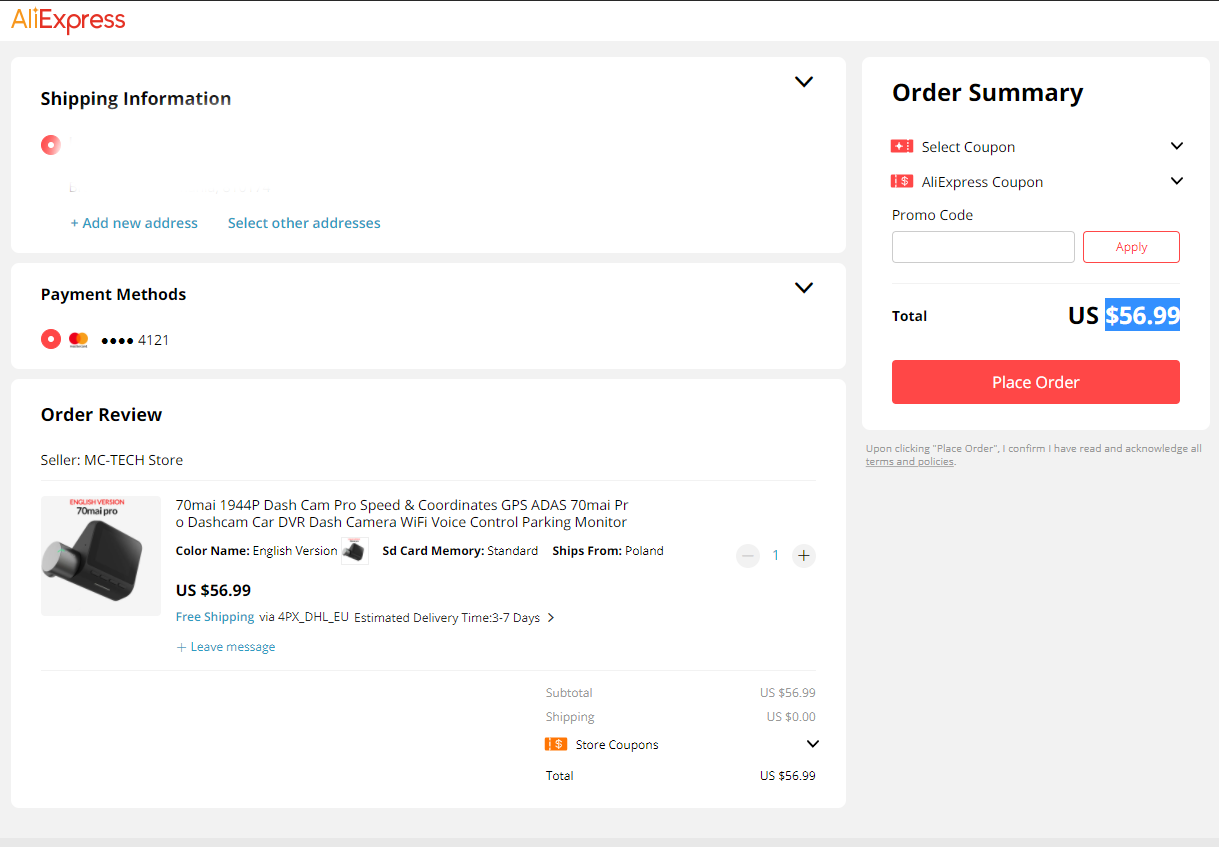Click the AliExpress Coupon label
Viewport: 1219px width, 847px height.
(982, 182)
